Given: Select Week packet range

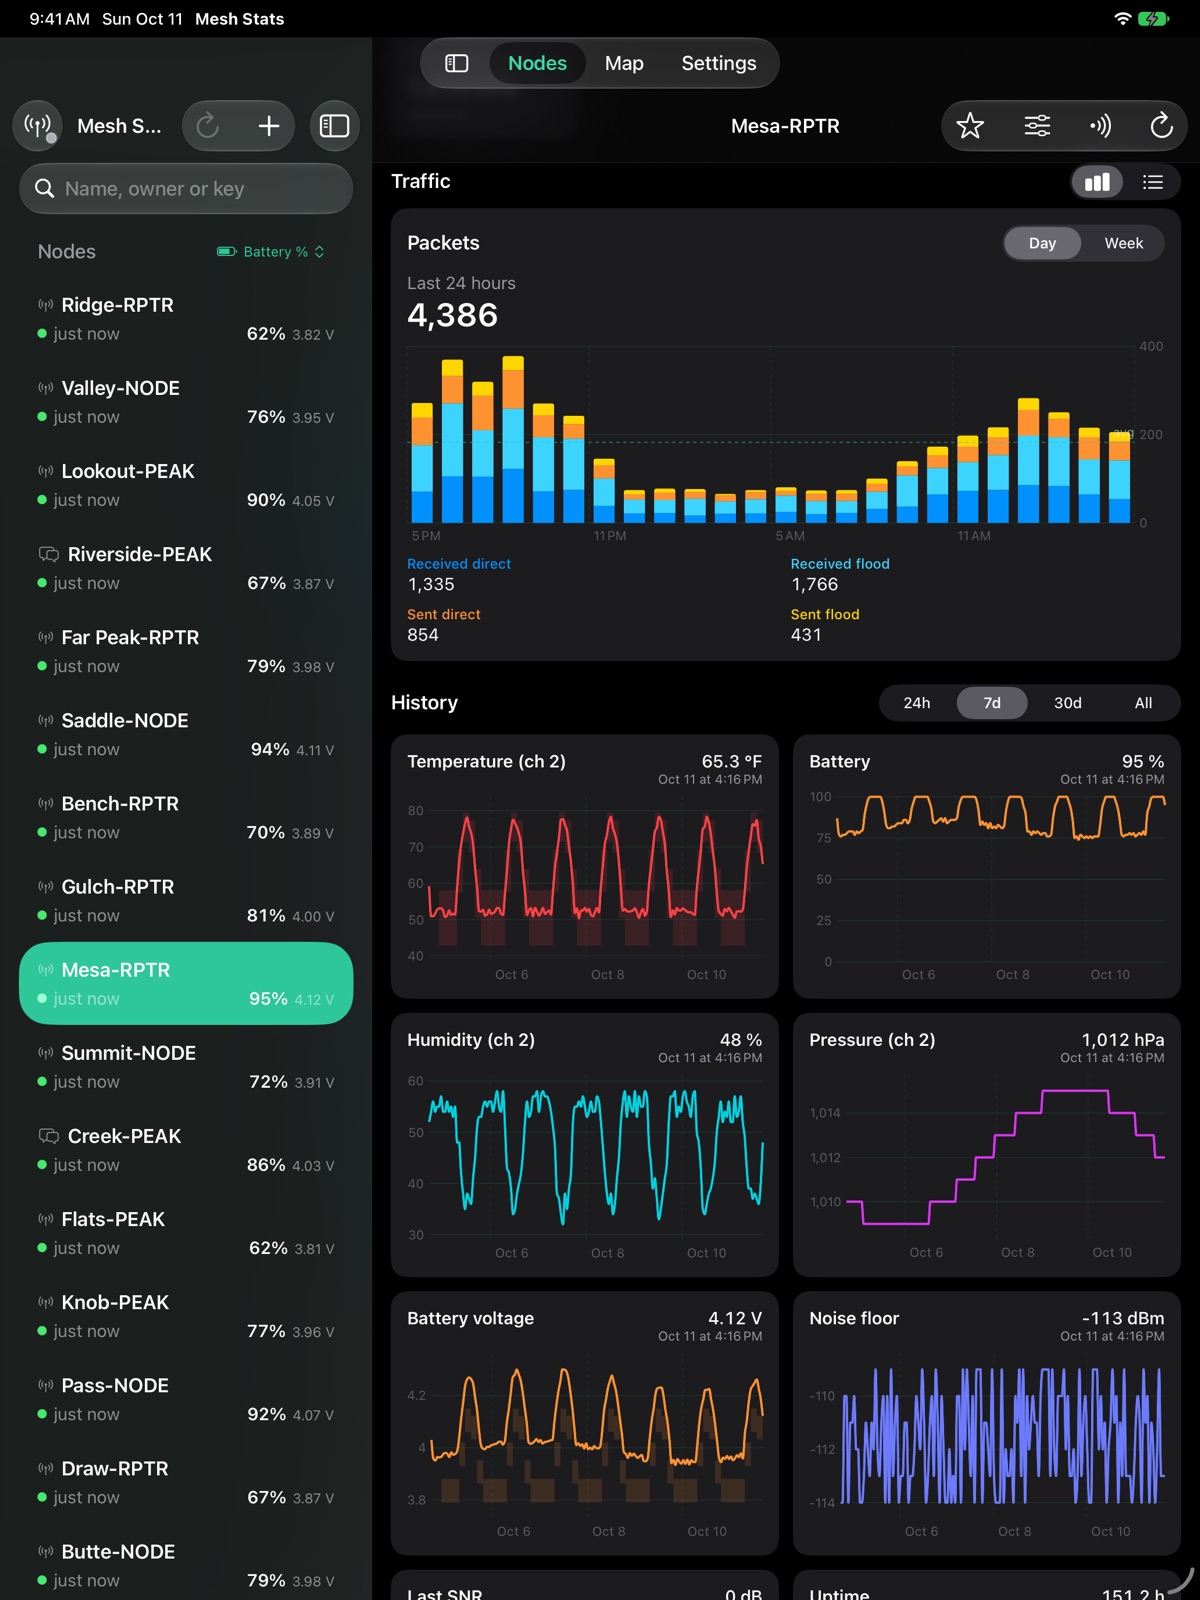Looking at the screenshot, I should (1123, 243).
